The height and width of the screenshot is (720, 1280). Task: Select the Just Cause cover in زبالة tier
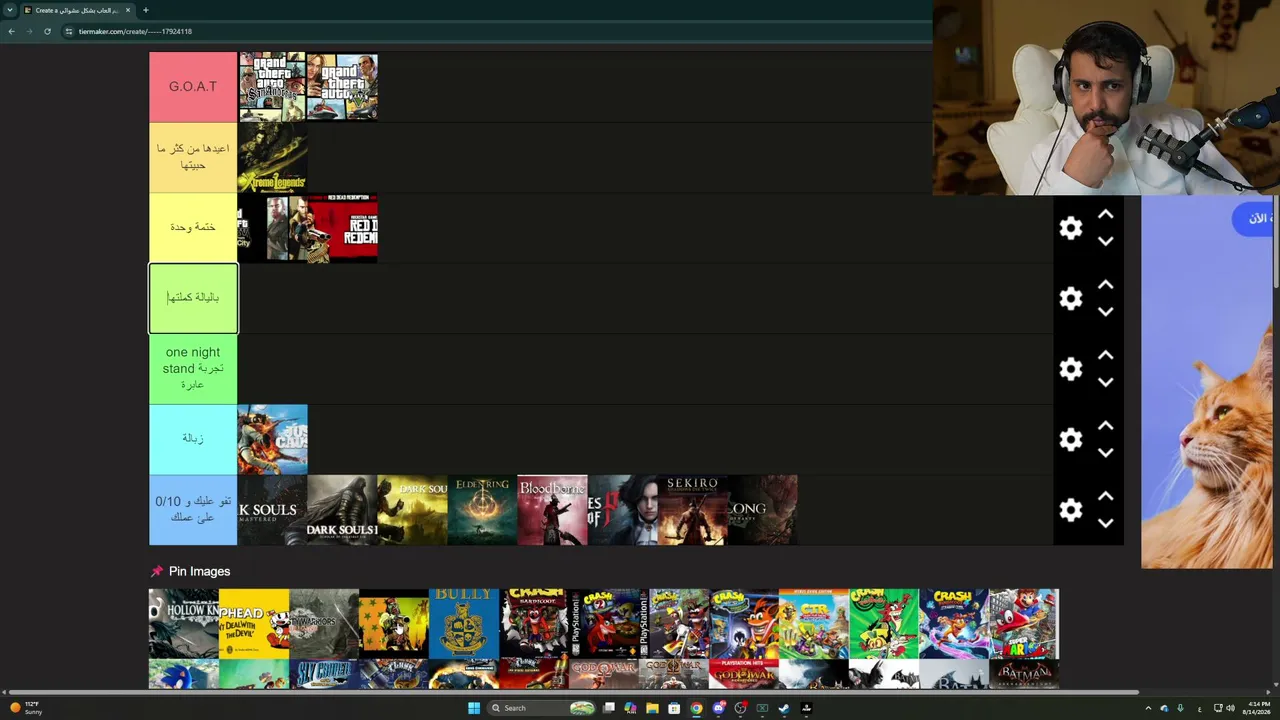pos(272,439)
